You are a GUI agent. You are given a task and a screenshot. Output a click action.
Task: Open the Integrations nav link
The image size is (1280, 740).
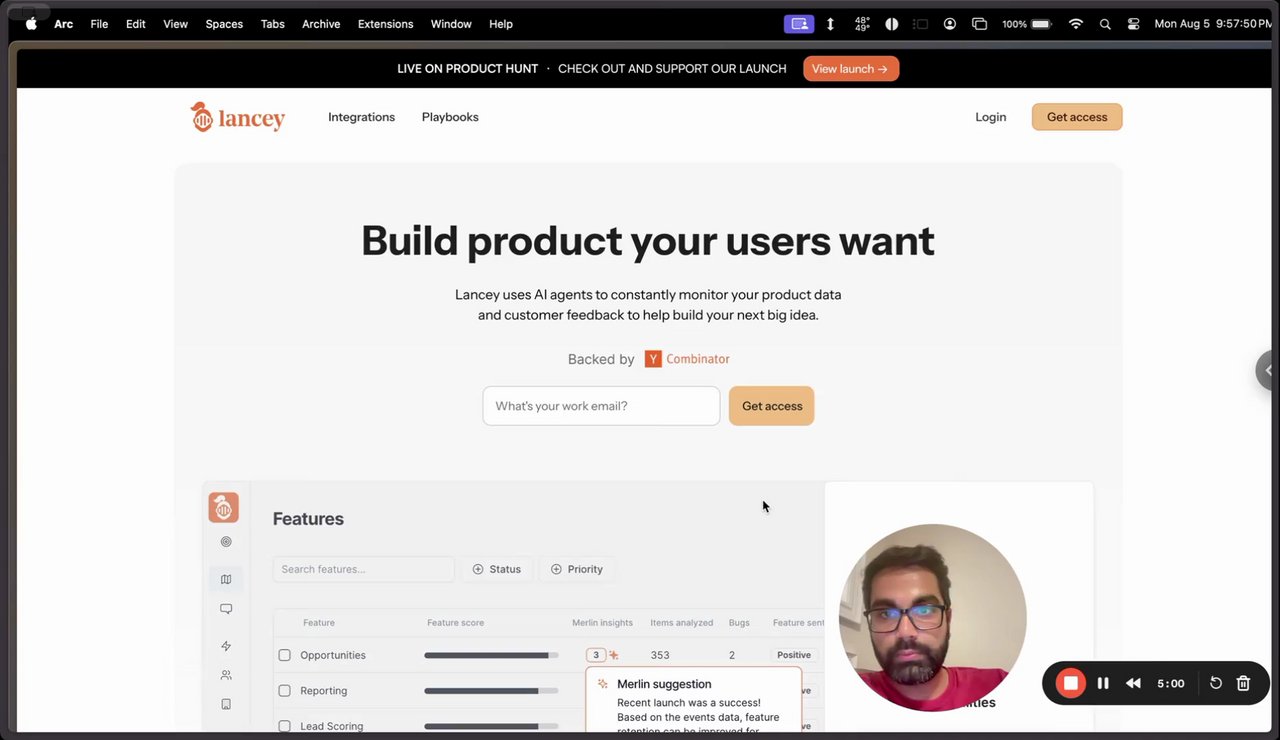tap(361, 117)
